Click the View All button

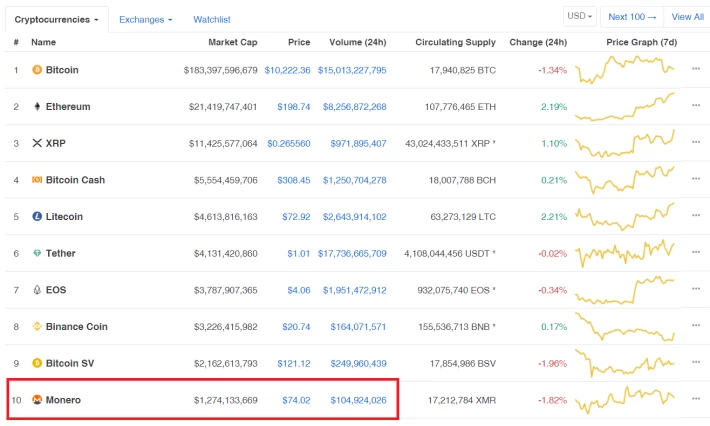click(687, 17)
